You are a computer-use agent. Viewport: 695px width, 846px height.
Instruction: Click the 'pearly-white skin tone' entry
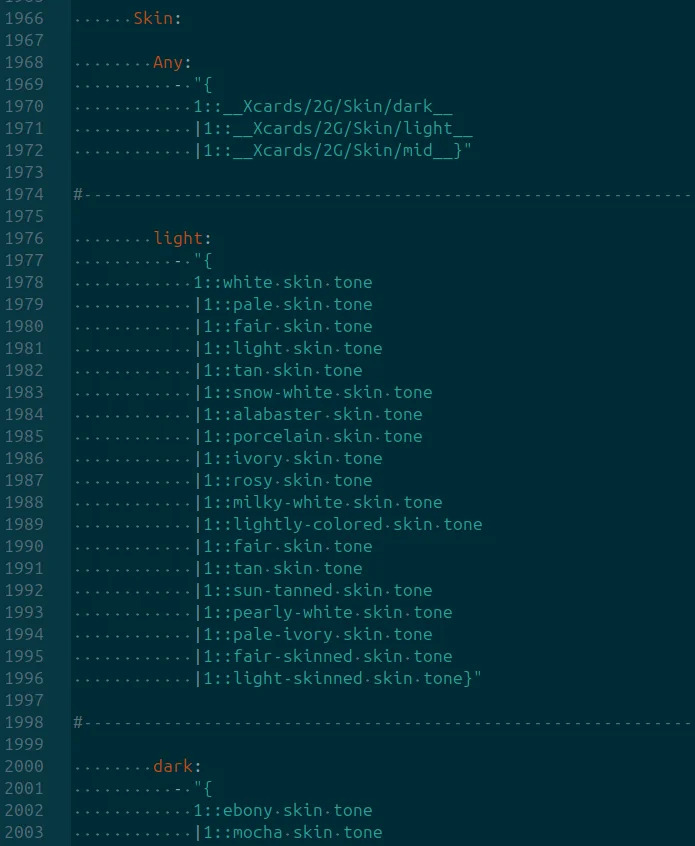(323, 612)
